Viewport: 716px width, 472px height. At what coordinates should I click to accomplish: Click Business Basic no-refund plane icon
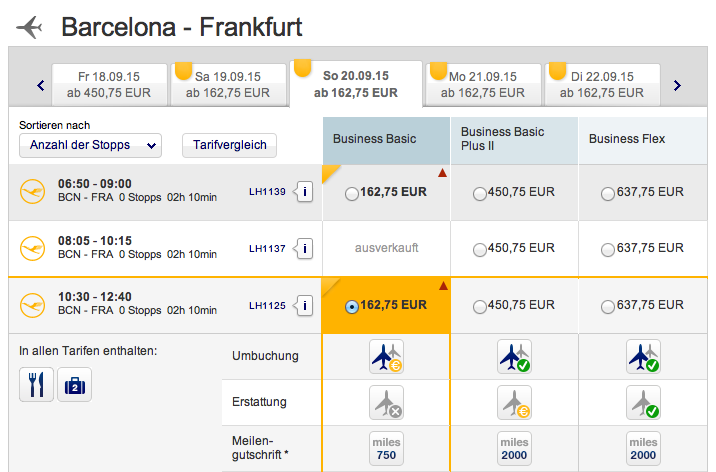pyautogui.click(x=386, y=402)
